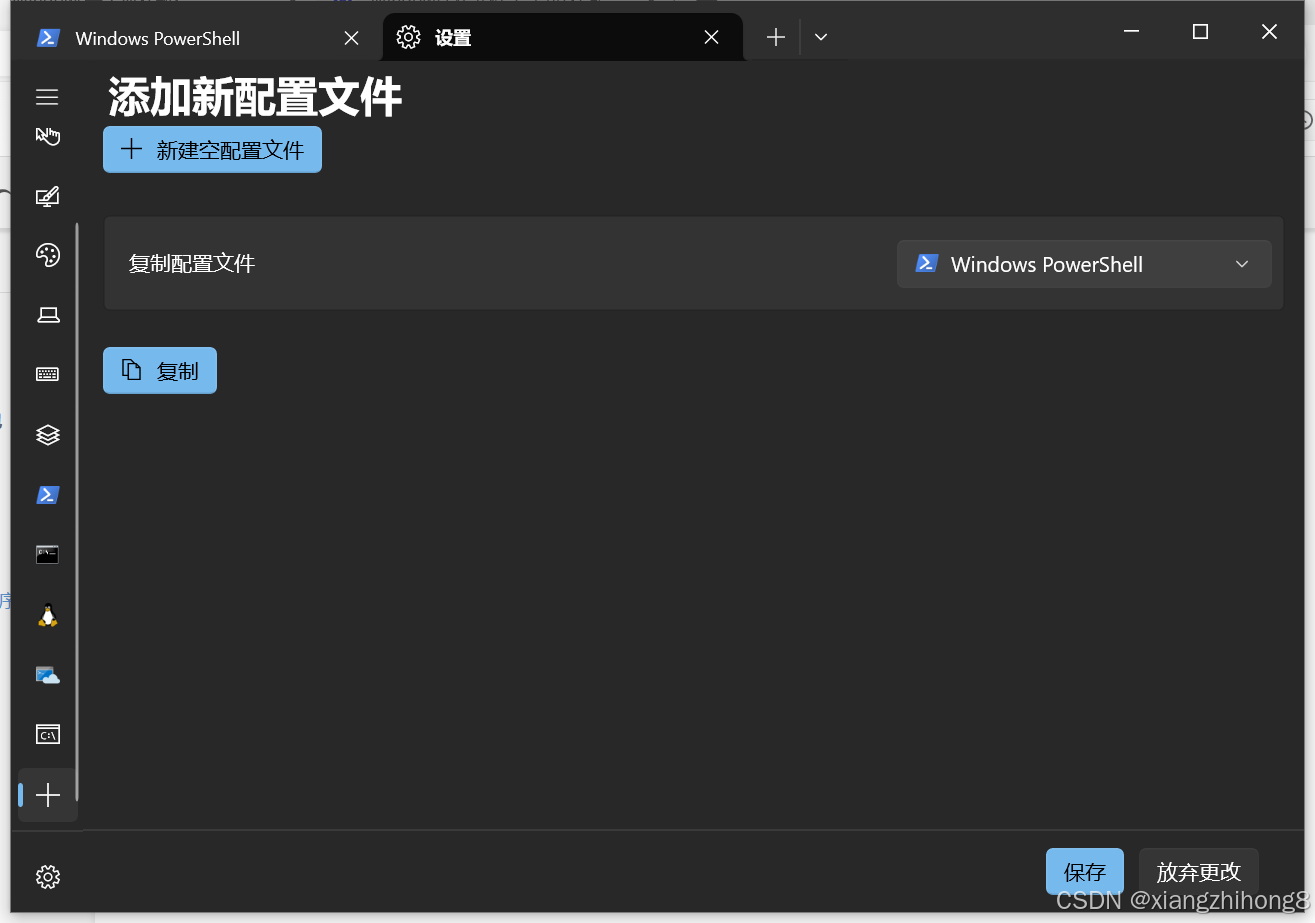The image size is (1315, 923).
Task: Switch to the 设置 tab
Action: pyautogui.click(x=563, y=38)
